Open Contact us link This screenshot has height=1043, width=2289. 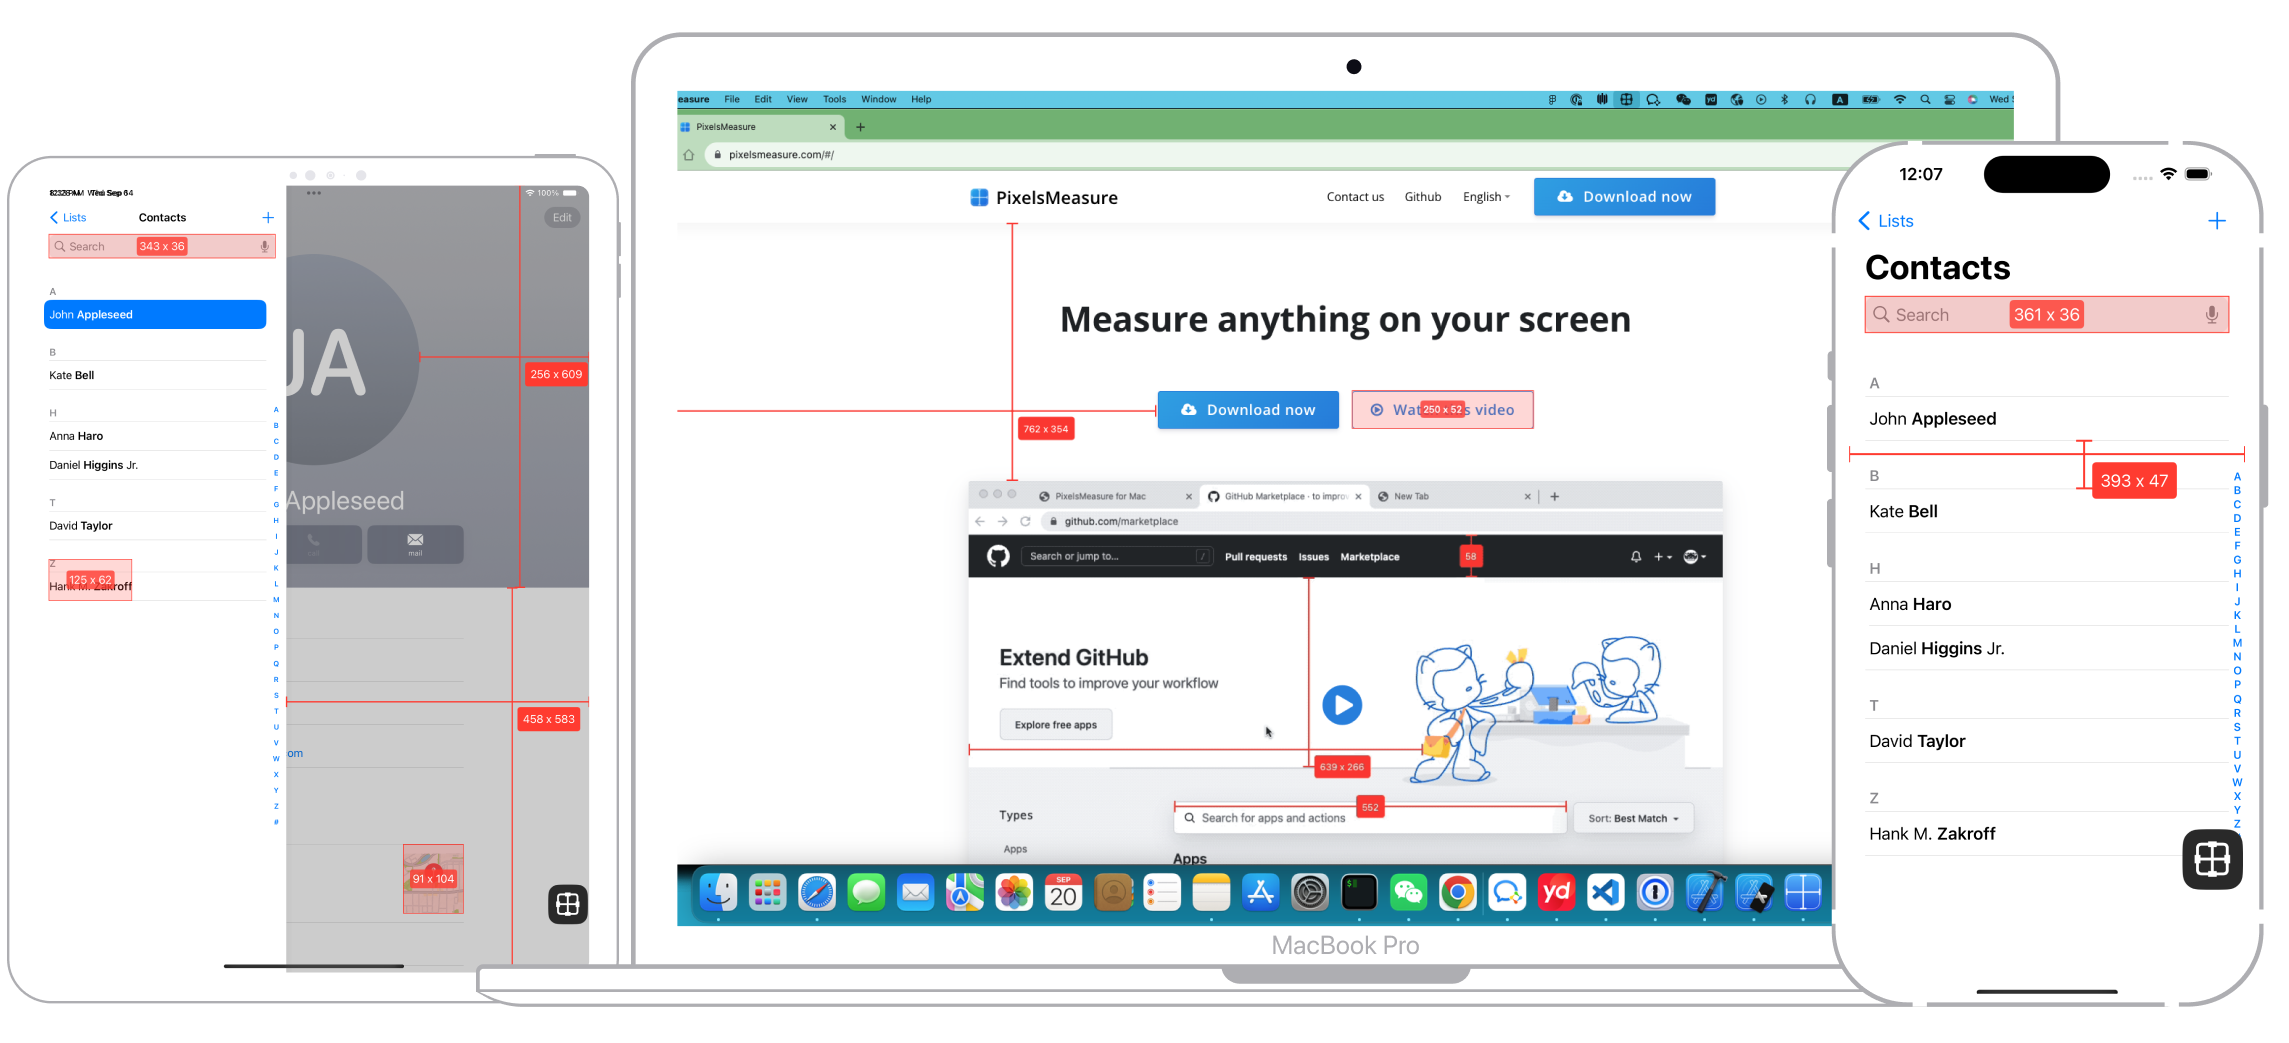tap(1355, 197)
